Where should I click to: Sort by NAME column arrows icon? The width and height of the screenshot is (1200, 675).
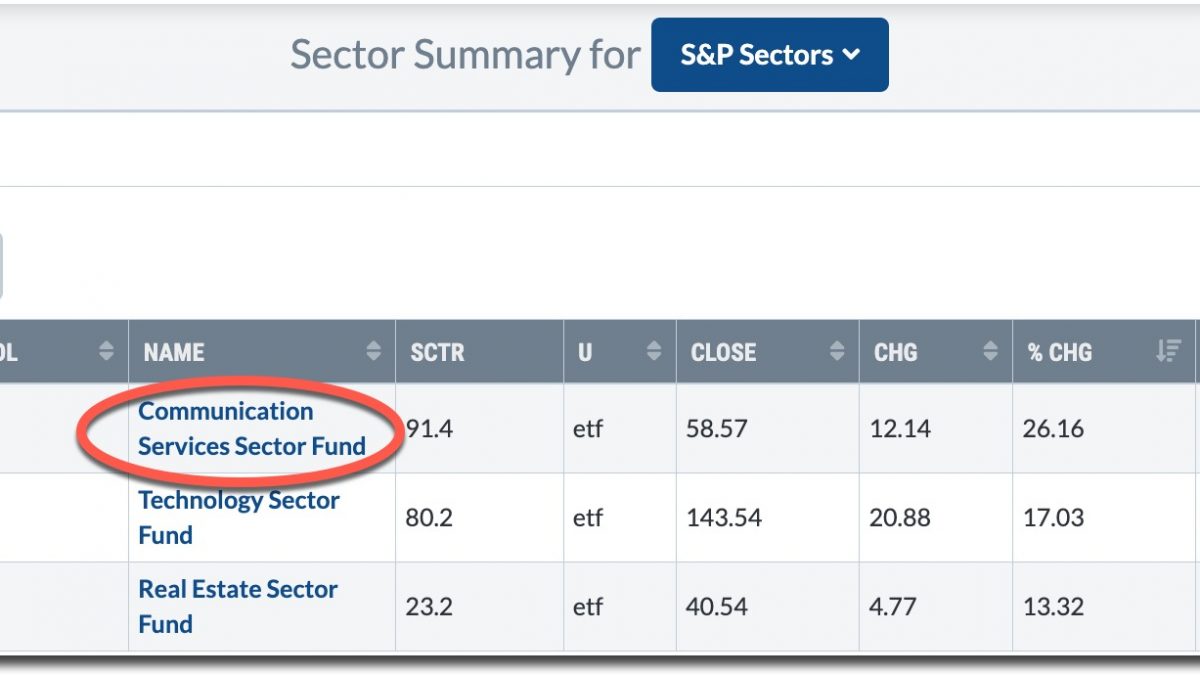pyautogui.click(x=374, y=352)
